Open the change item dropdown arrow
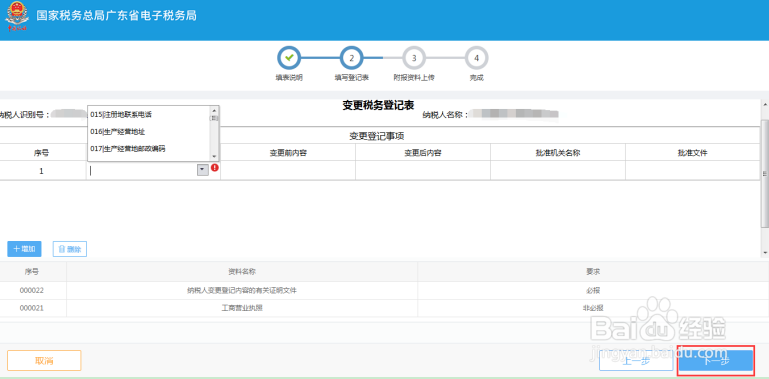The width and height of the screenshot is (769, 379). pos(203,170)
